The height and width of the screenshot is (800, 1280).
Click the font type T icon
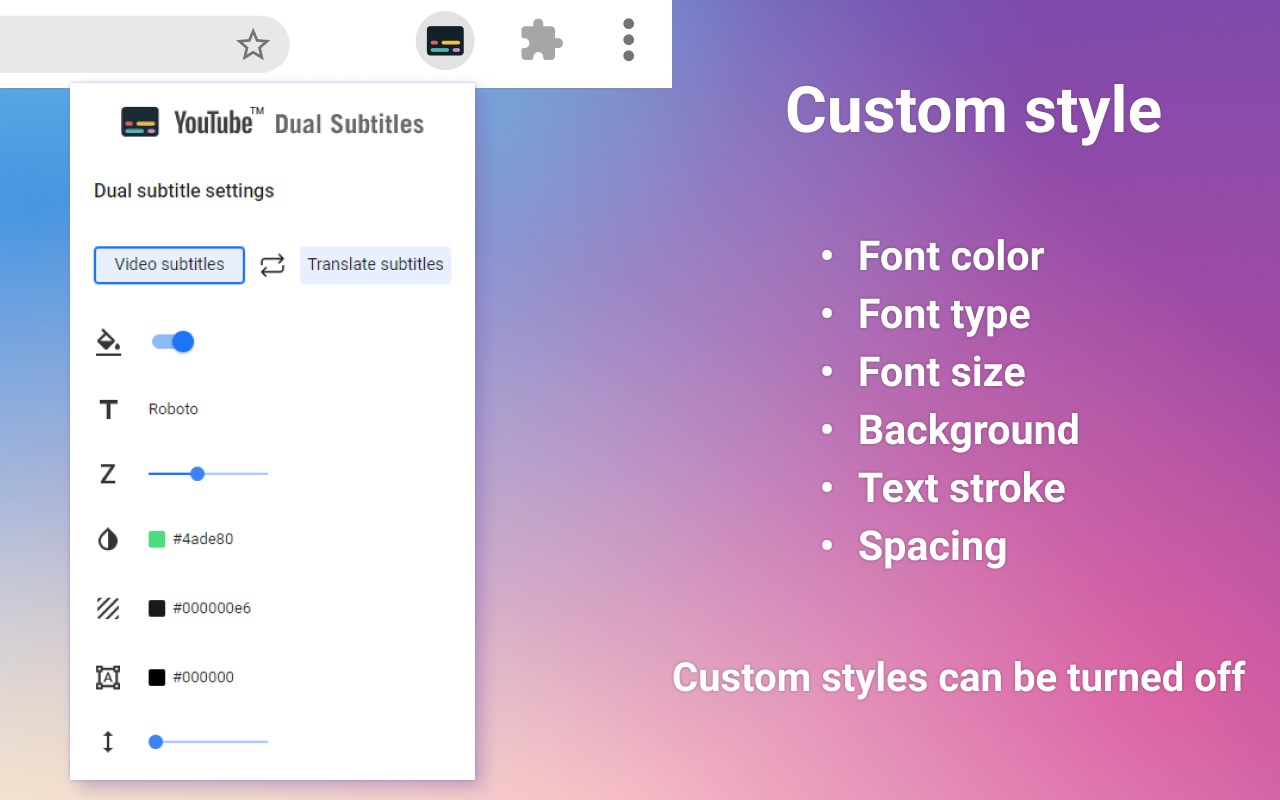click(x=108, y=409)
